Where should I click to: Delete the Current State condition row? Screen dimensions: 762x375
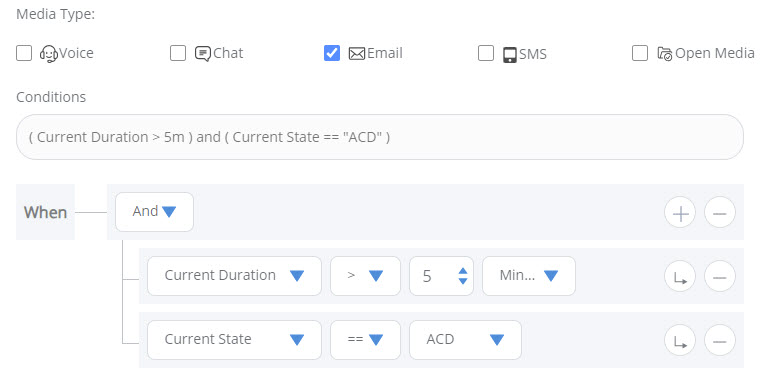(720, 340)
